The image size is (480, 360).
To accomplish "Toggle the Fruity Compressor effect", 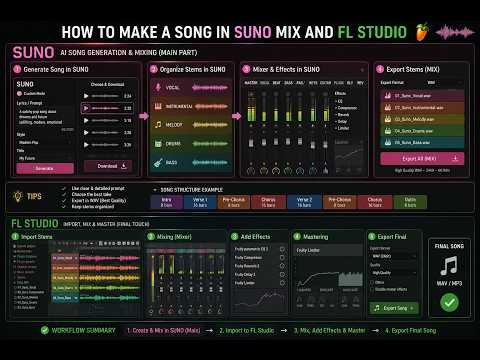I will tap(282, 257).
